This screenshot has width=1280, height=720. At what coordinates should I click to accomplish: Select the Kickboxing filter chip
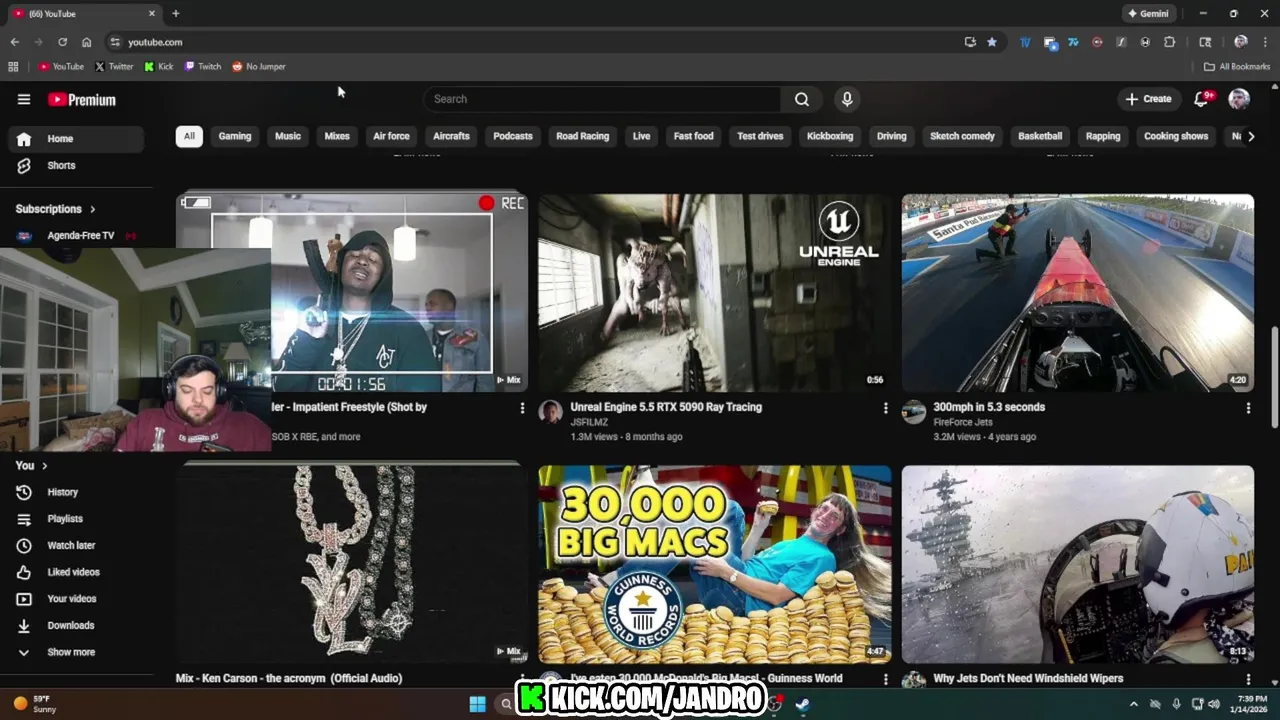830,136
